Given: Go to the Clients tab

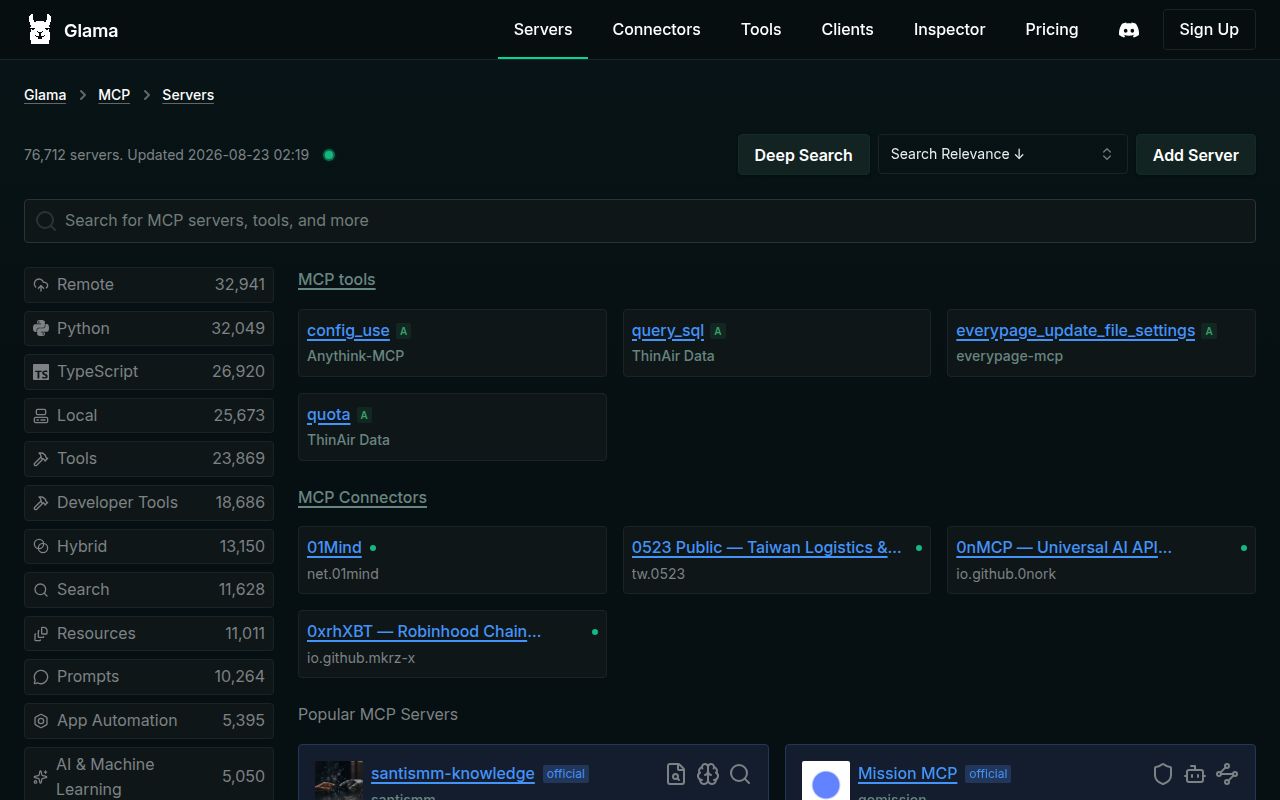Looking at the screenshot, I should coord(847,30).
